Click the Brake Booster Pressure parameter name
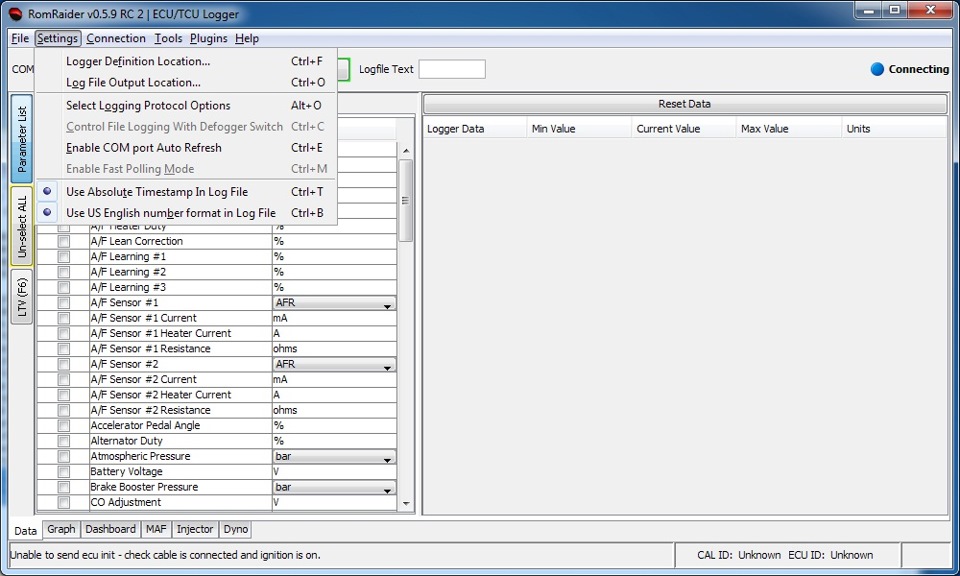This screenshot has width=960, height=576. point(144,487)
